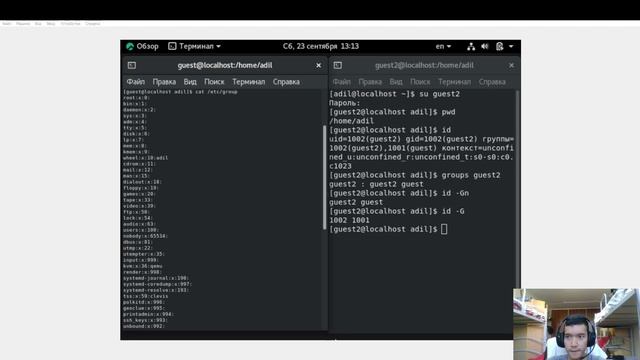Image resolution: width=640 pixels, height=360 pixels.
Task: Open Справка menu in guest terminal
Action: [286, 82]
